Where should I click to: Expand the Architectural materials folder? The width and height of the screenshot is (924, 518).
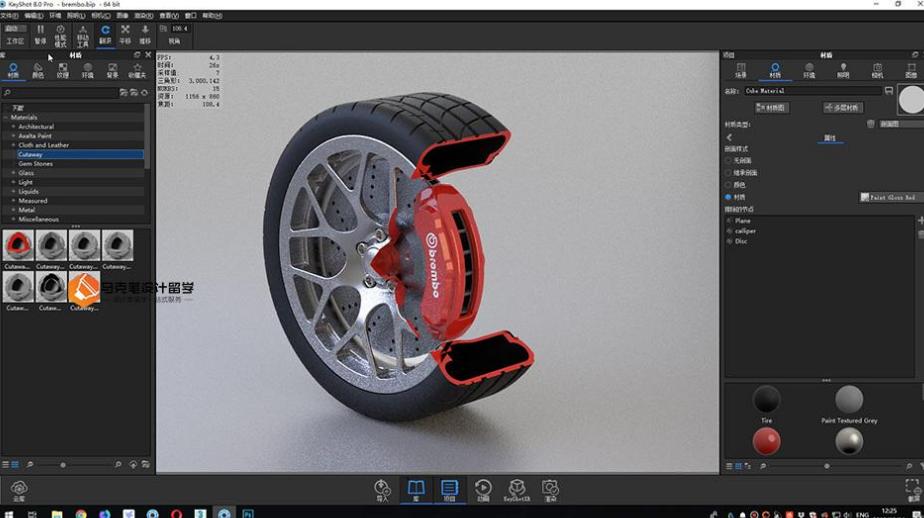(x=13, y=127)
